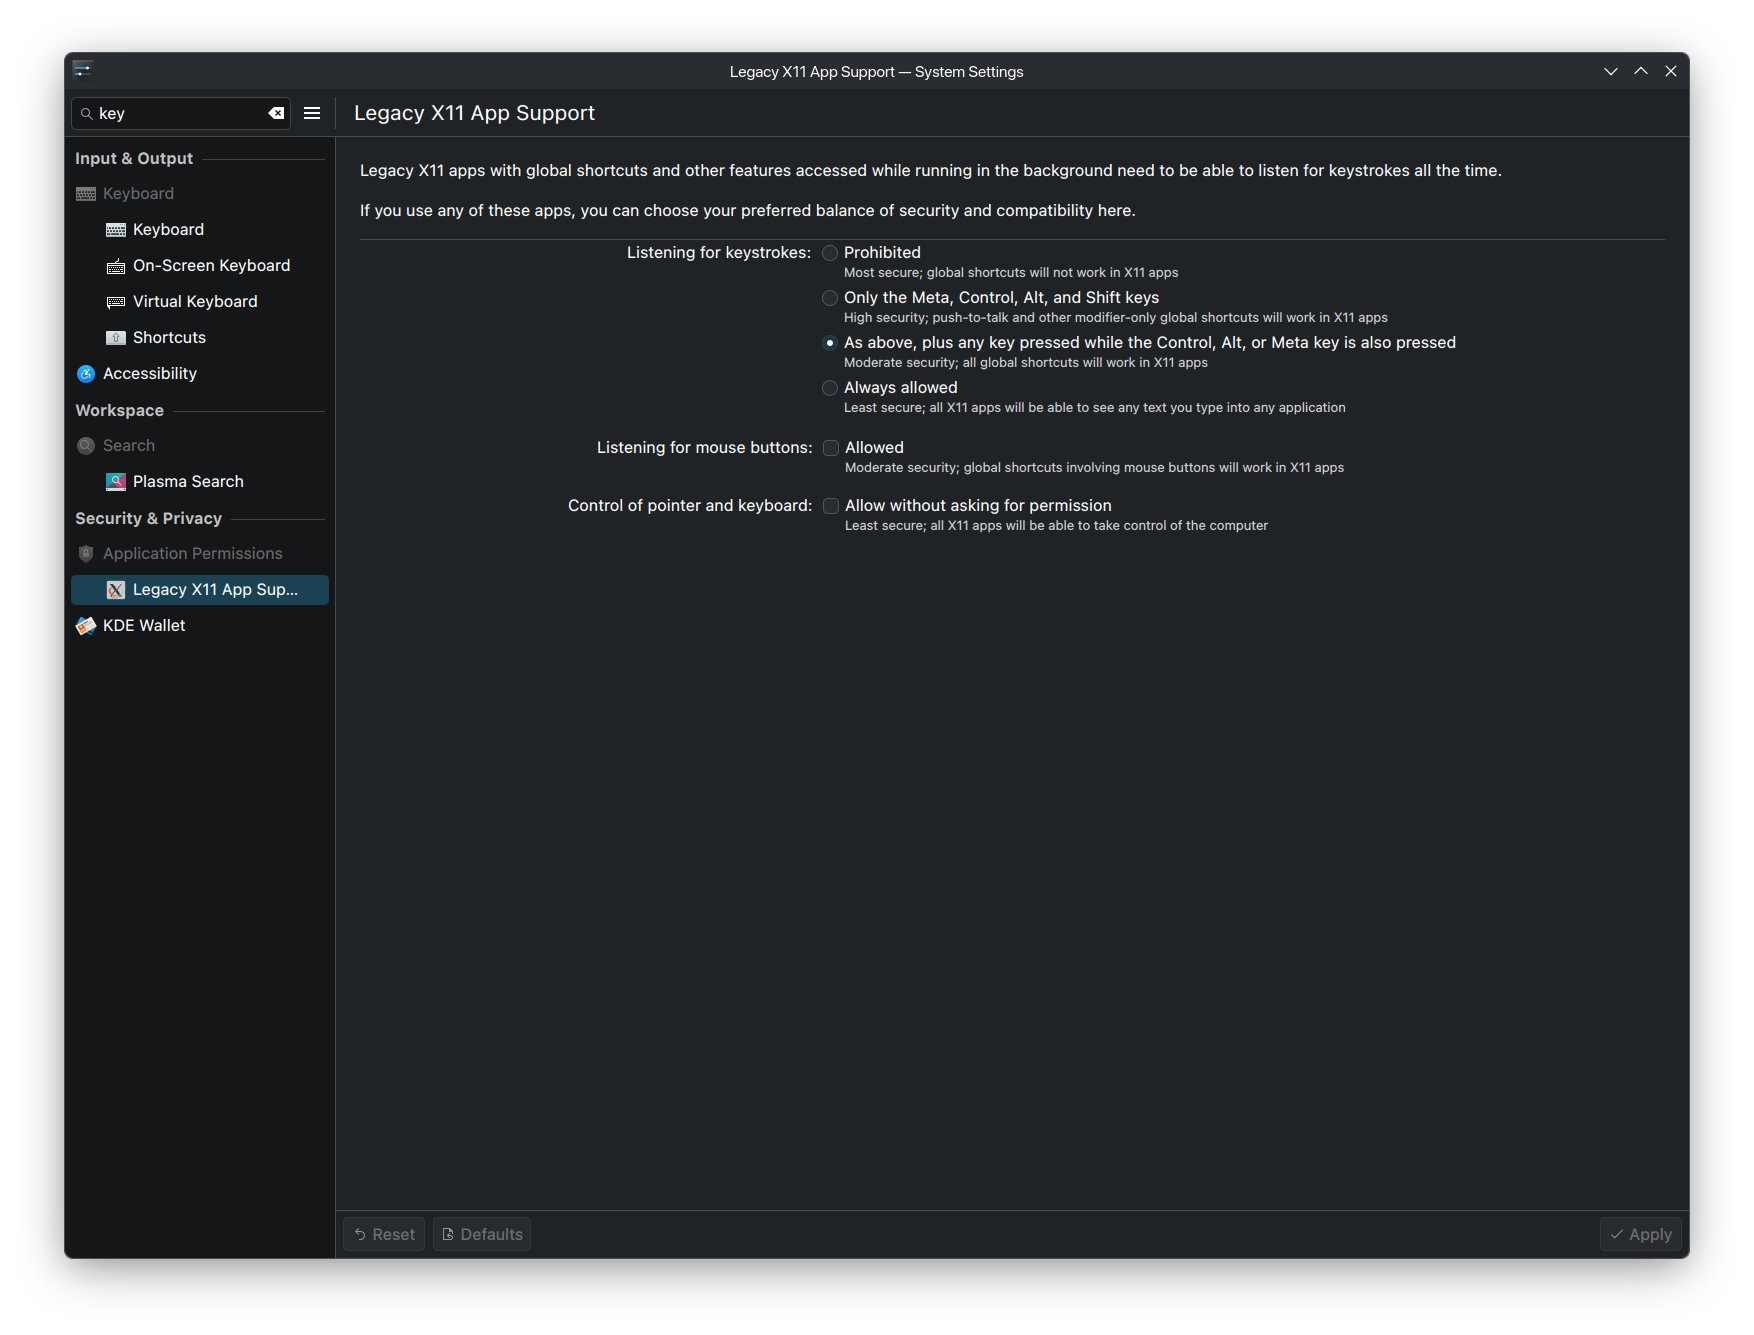Open Plasma Search settings
This screenshot has height=1335, width=1754.
pos(200,482)
